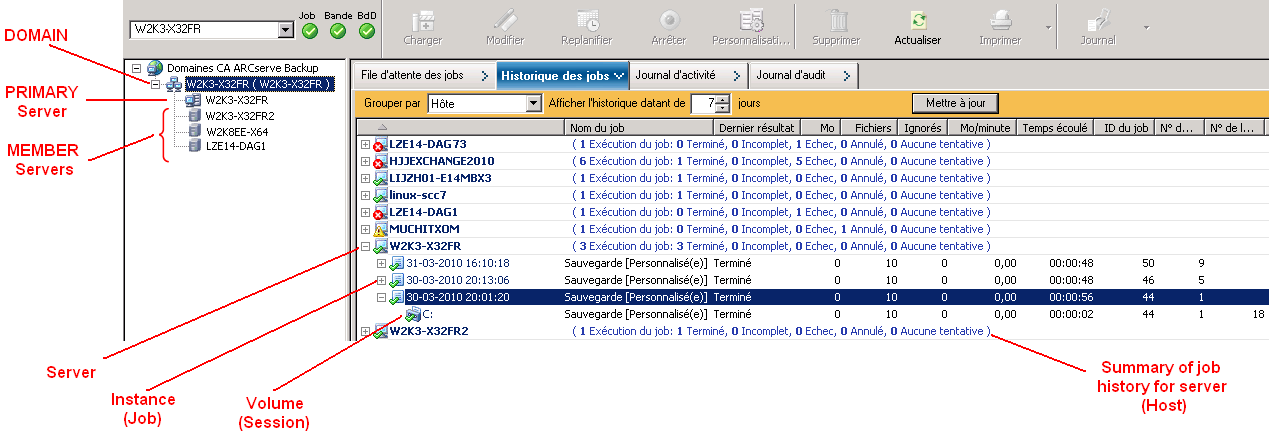Sort by the Fichiers column header

coord(867,128)
